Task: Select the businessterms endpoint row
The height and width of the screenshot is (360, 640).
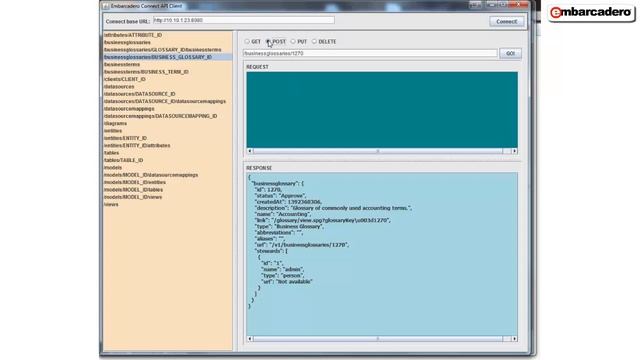Action: click(x=168, y=64)
